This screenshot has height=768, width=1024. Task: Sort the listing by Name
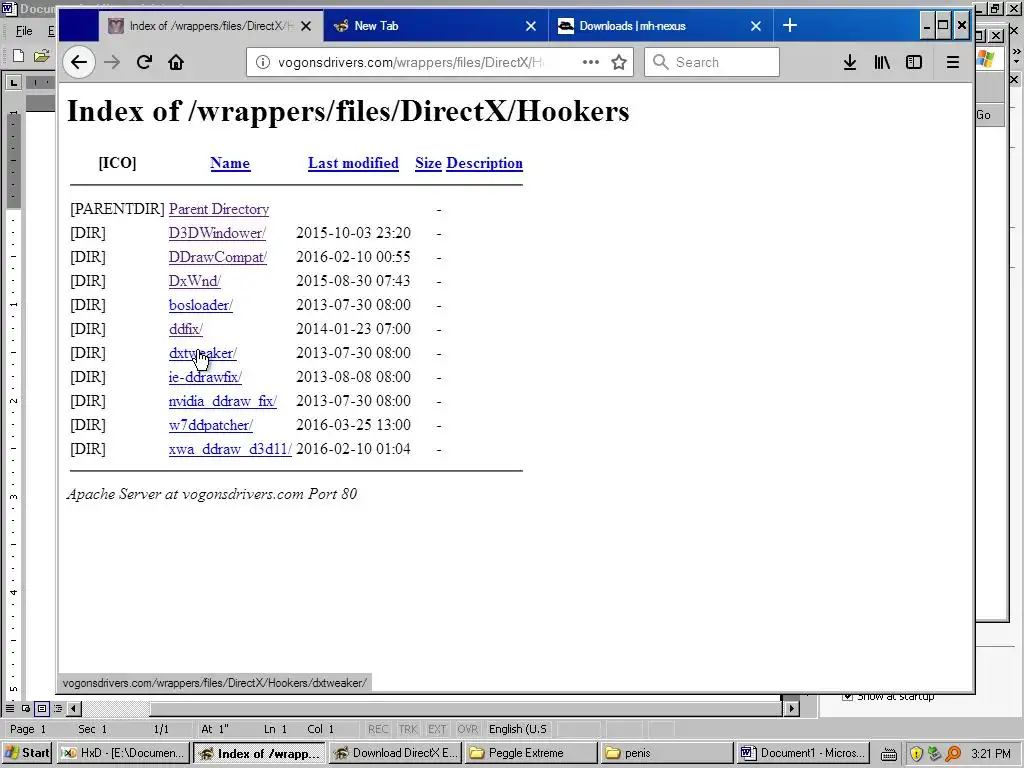click(x=230, y=163)
